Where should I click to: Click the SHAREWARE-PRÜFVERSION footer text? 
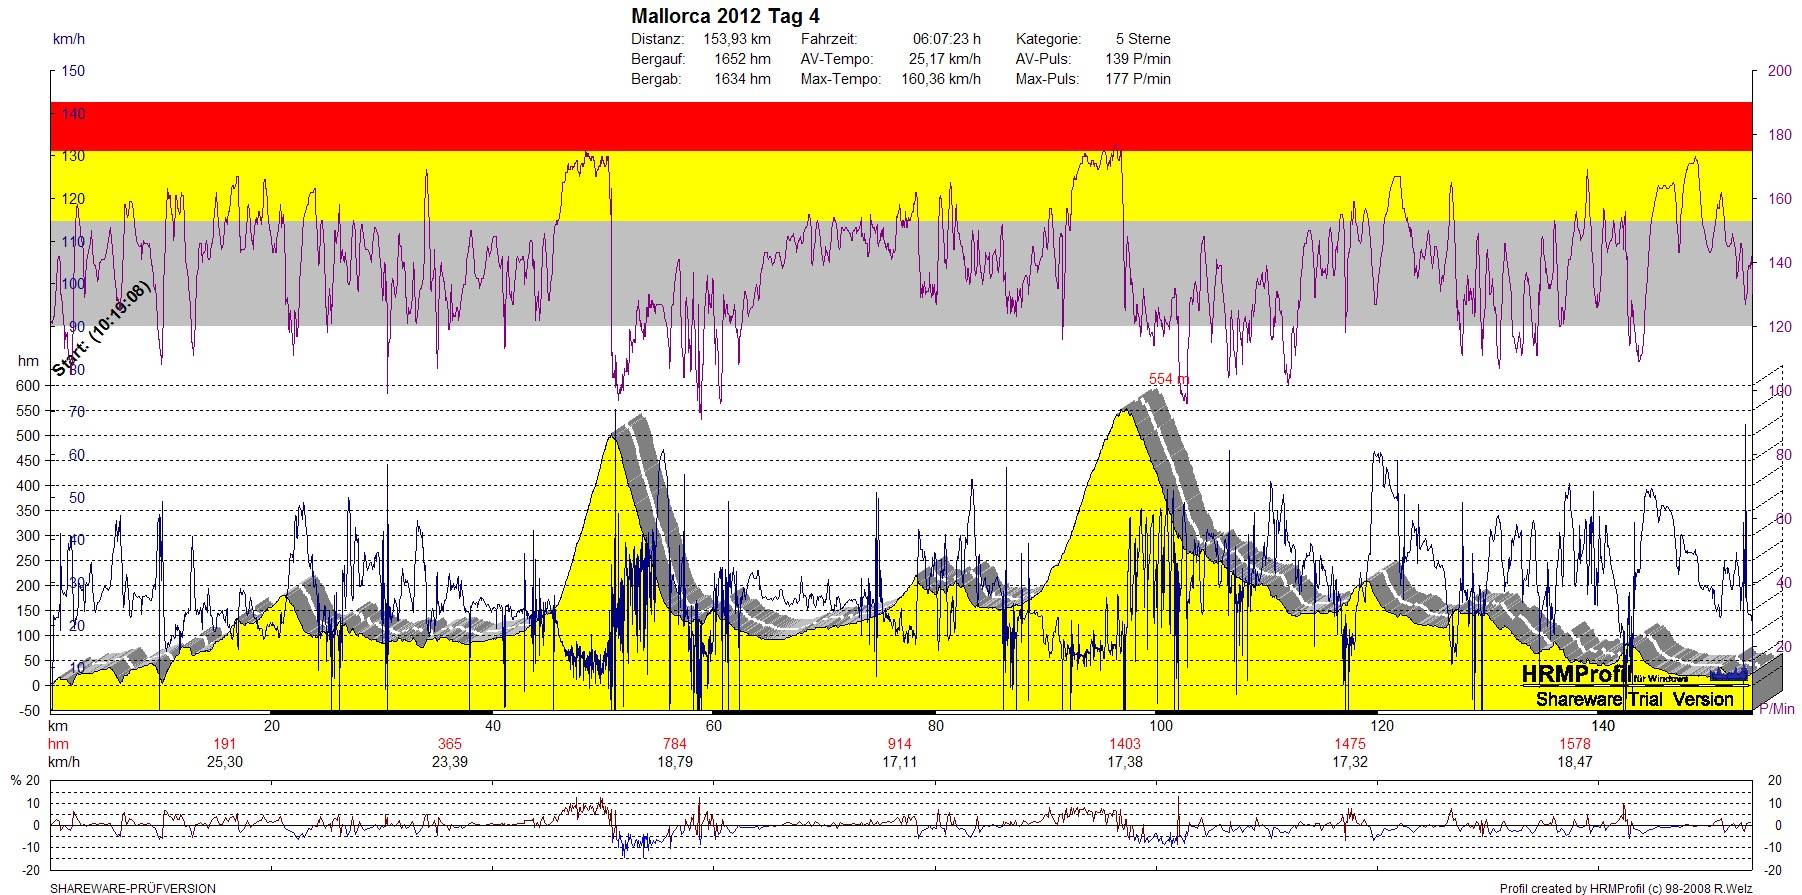click(x=133, y=888)
